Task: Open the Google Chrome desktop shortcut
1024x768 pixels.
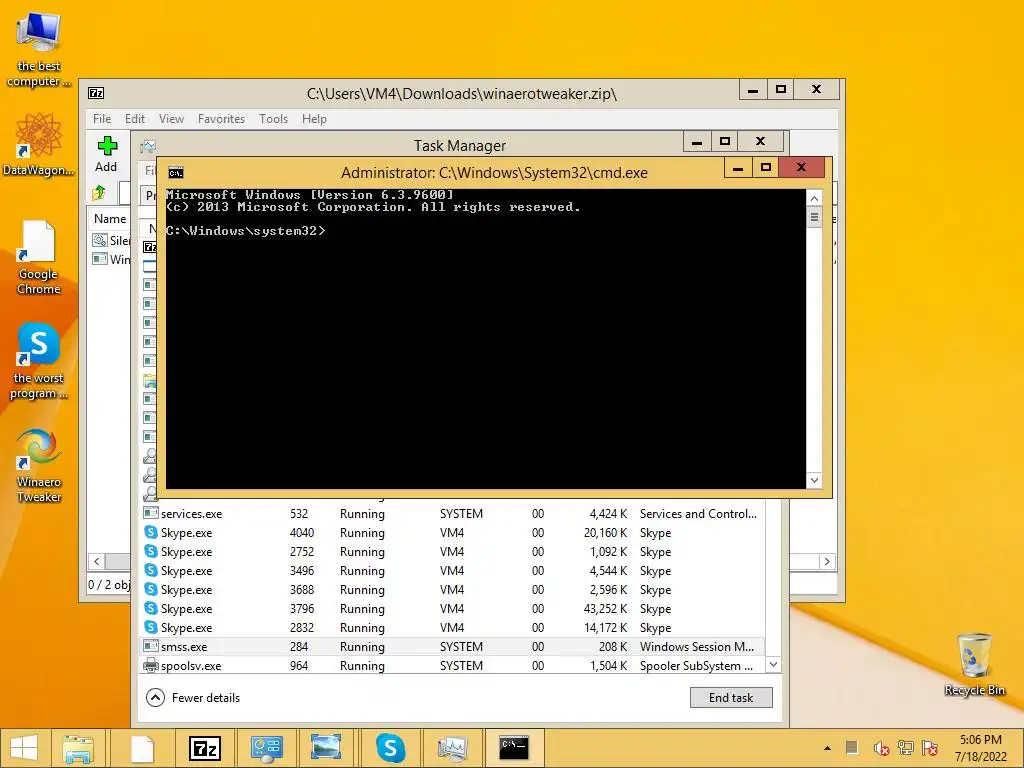Action: pos(39,258)
